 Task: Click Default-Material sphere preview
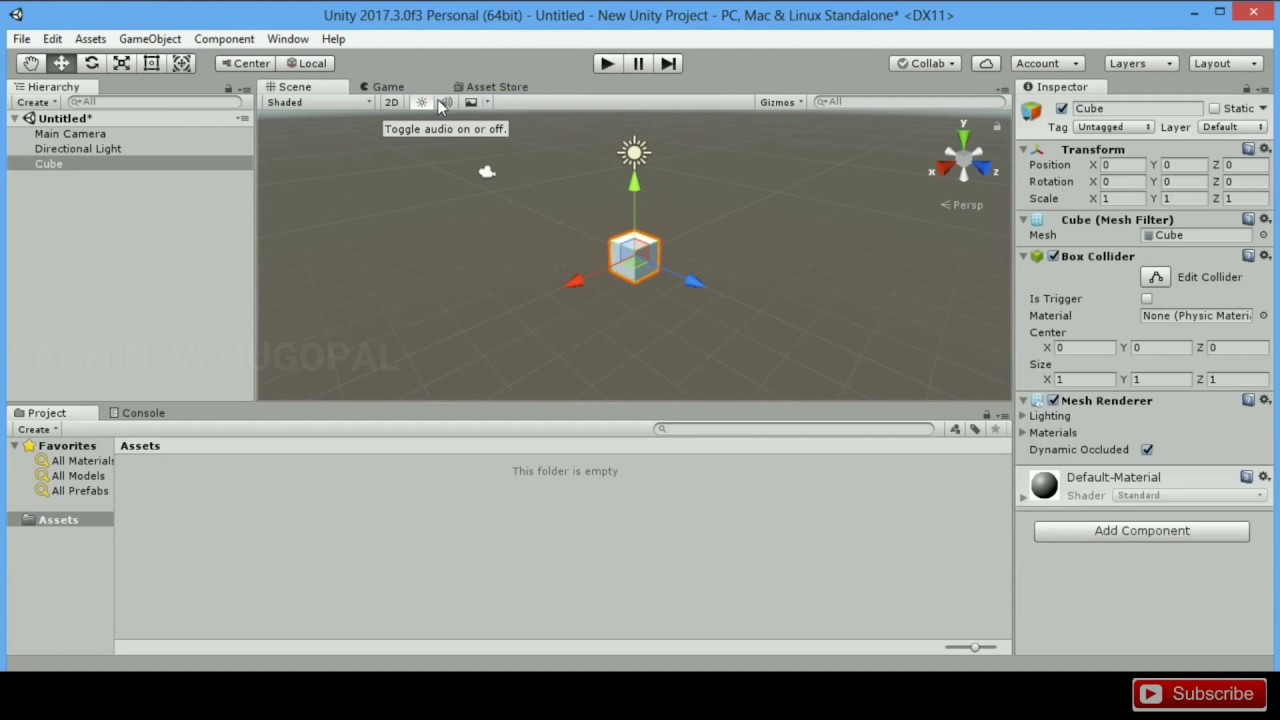point(1044,485)
